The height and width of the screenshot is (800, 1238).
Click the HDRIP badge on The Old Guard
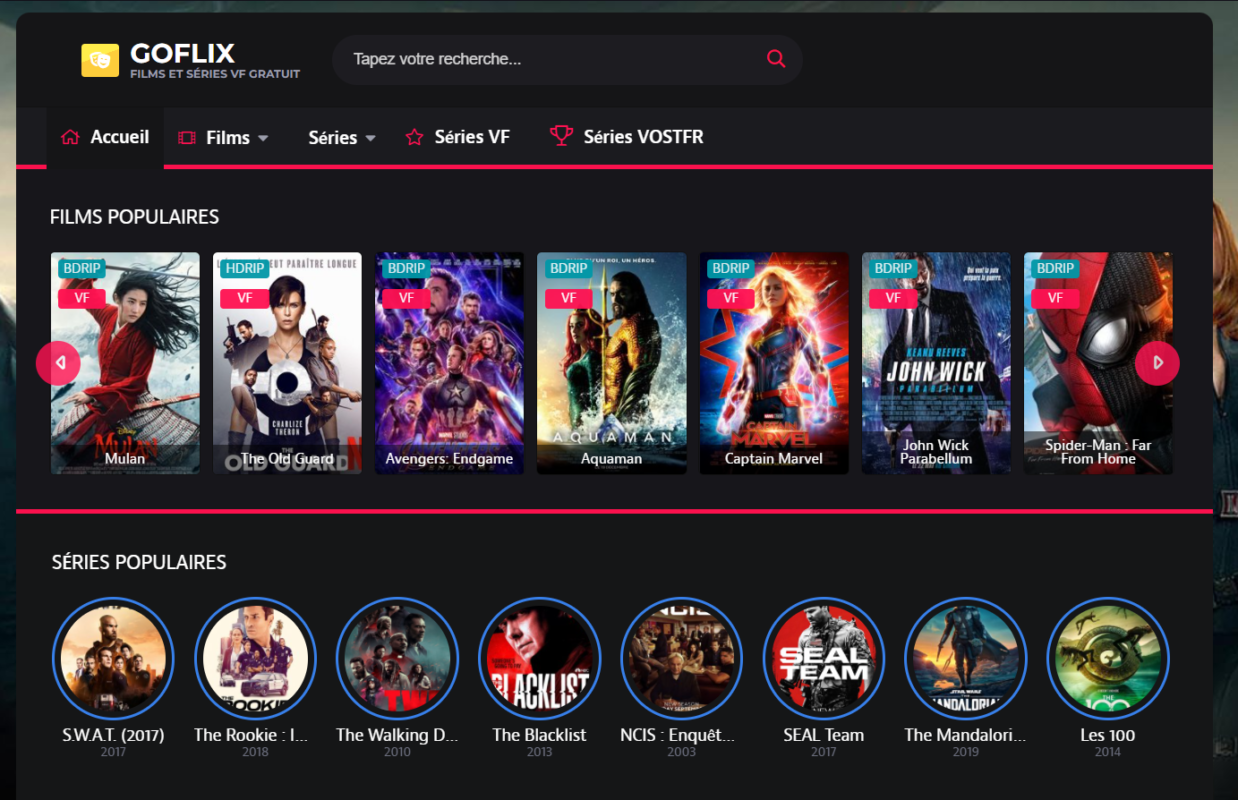[x=244, y=268]
